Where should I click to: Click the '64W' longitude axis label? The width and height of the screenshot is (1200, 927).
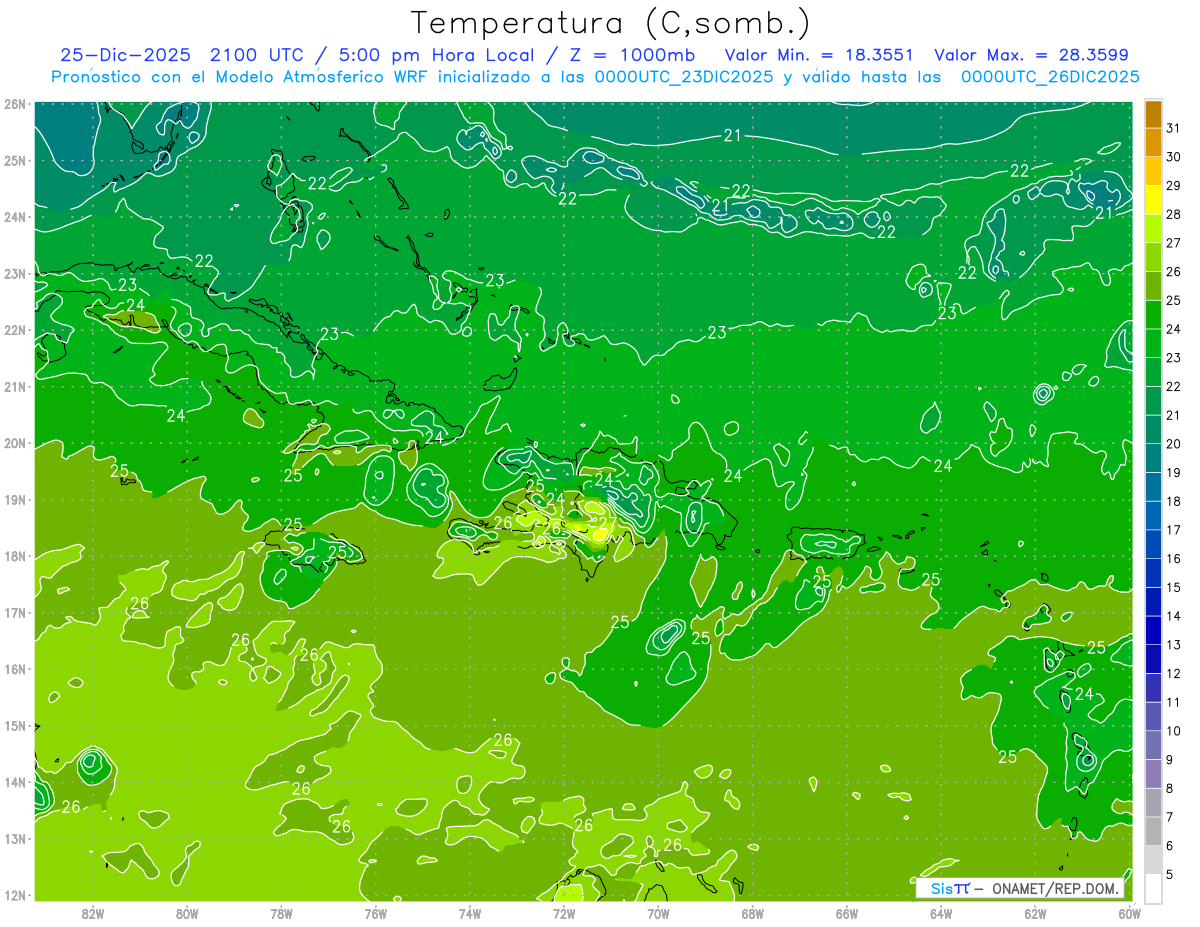[941, 913]
